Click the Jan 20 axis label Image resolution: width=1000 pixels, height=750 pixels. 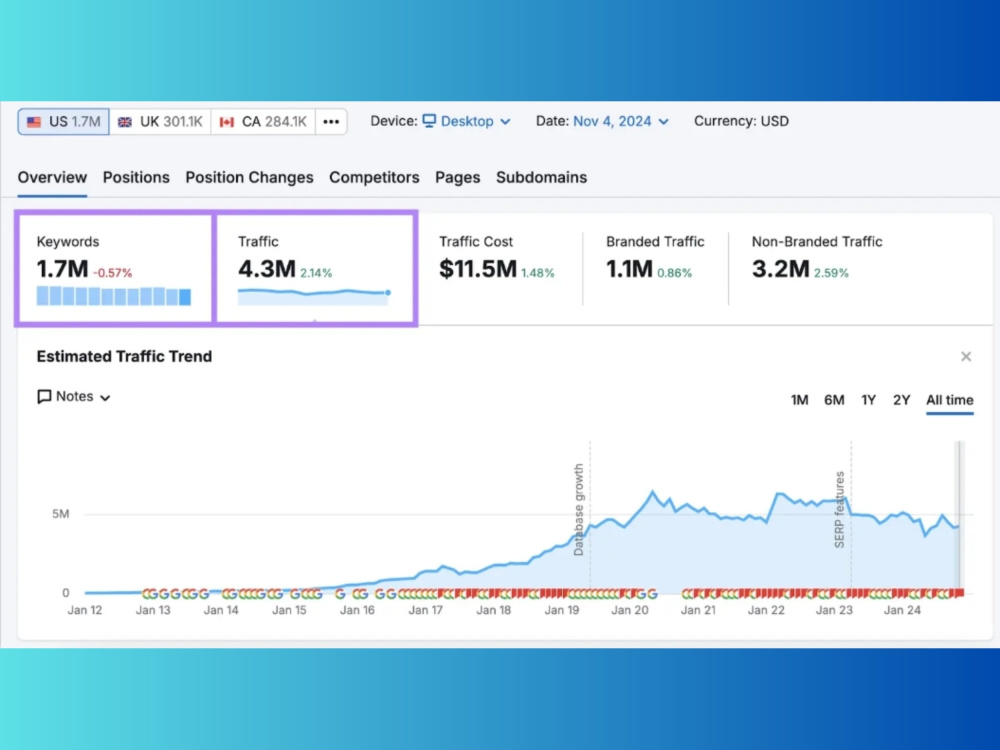pyautogui.click(x=629, y=610)
